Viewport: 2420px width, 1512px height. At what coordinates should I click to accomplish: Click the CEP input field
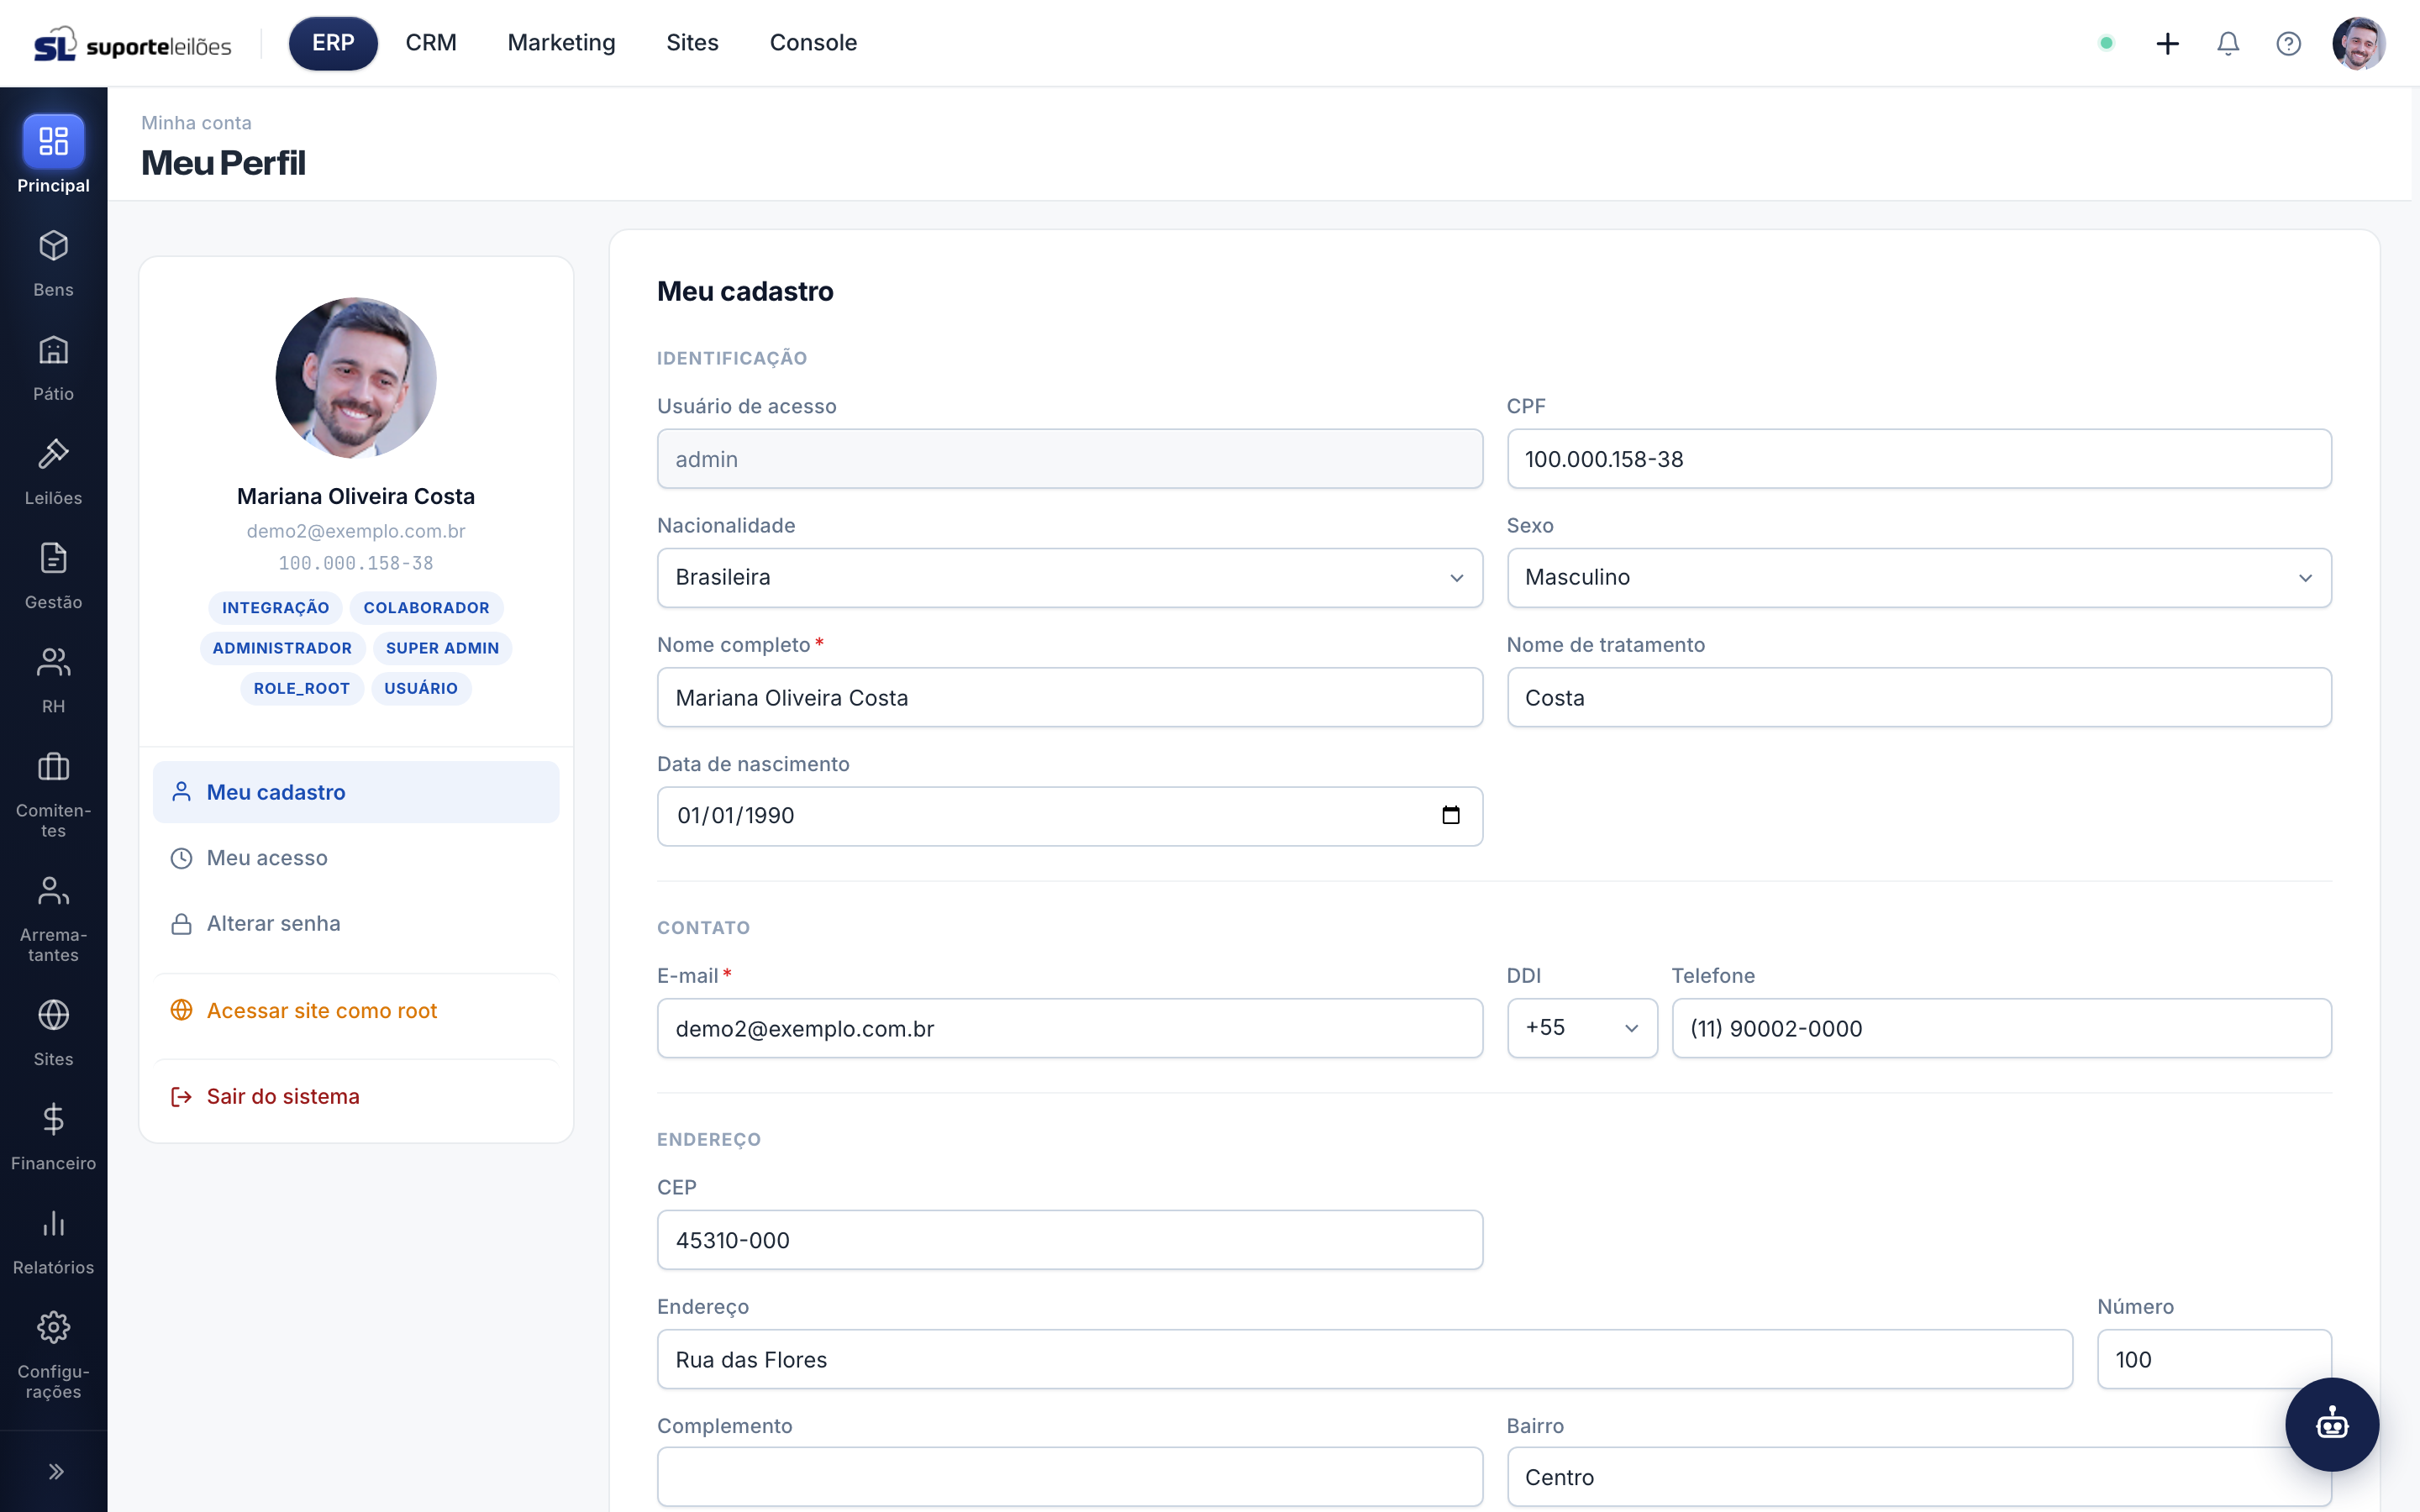[1069, 1240]
